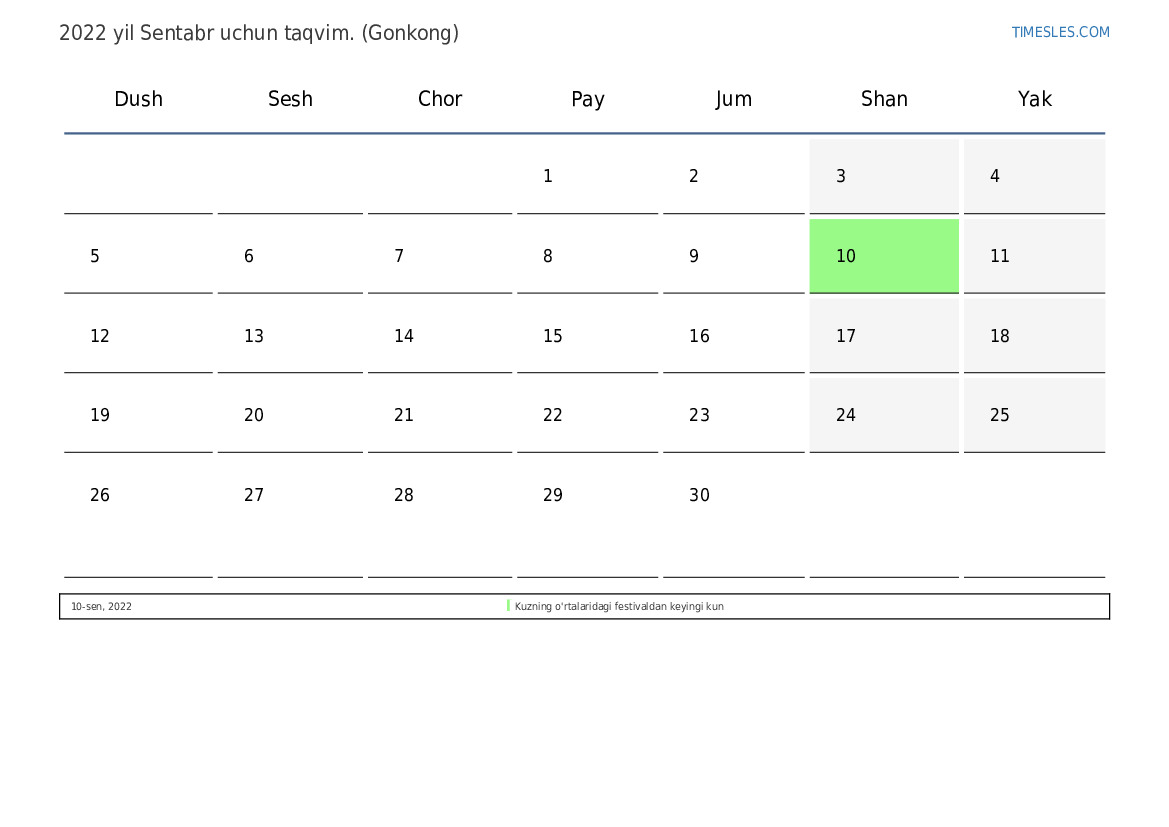
Task: Click the Dush weekday header
Action: 138,99
